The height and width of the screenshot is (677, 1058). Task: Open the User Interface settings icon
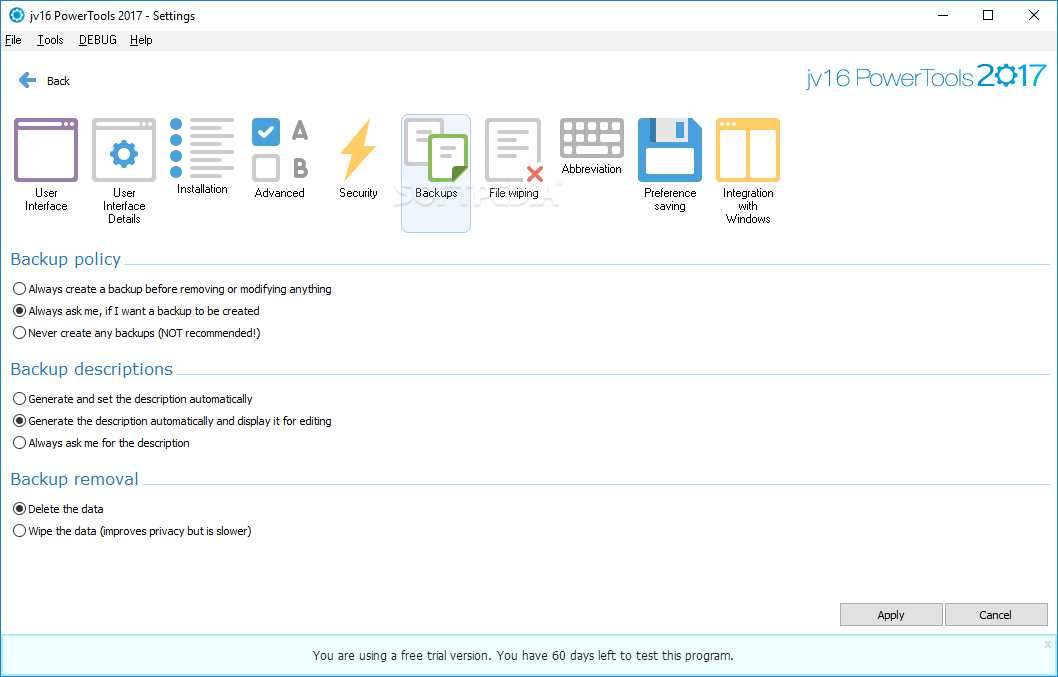pyautogui.click(x=46, y=150)
